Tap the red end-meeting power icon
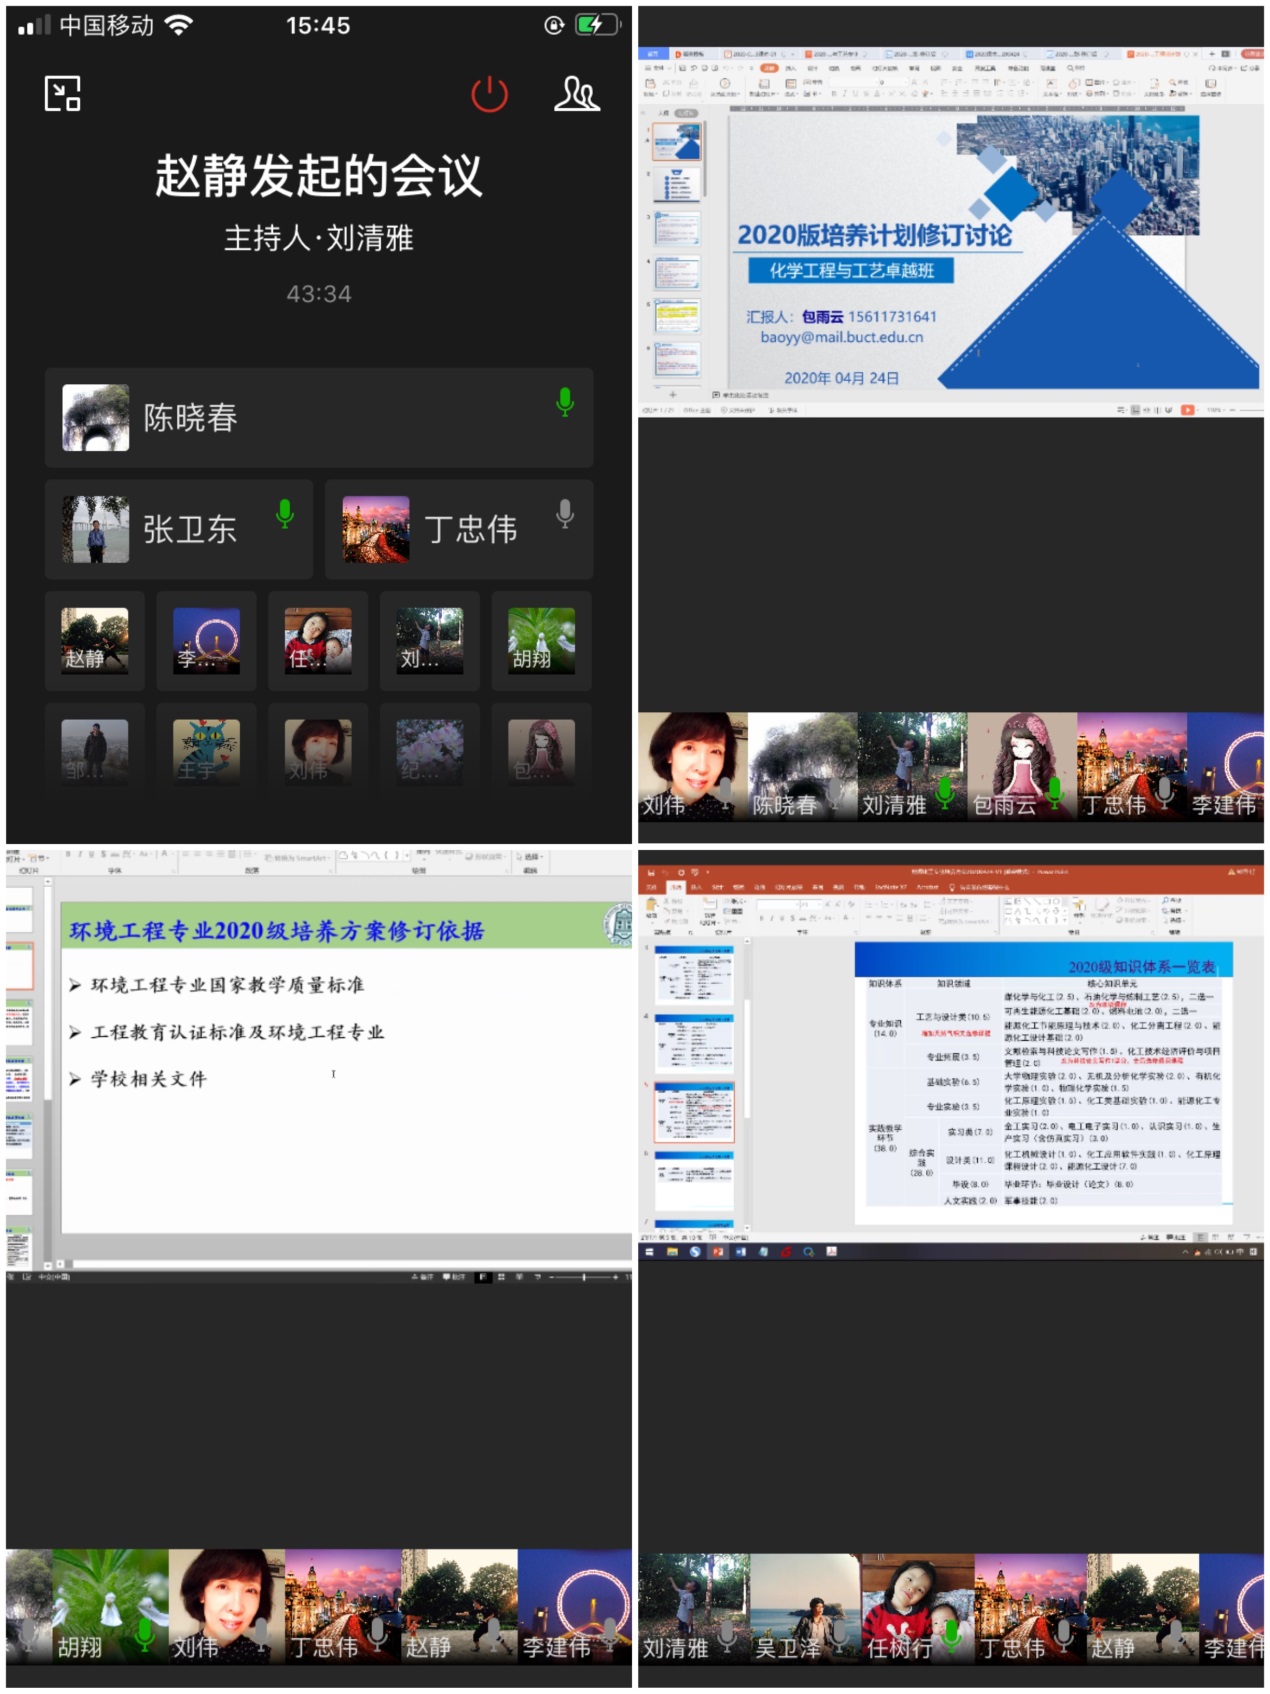The width and height of the screenshot is (1270, 1694). click(489, 95)
